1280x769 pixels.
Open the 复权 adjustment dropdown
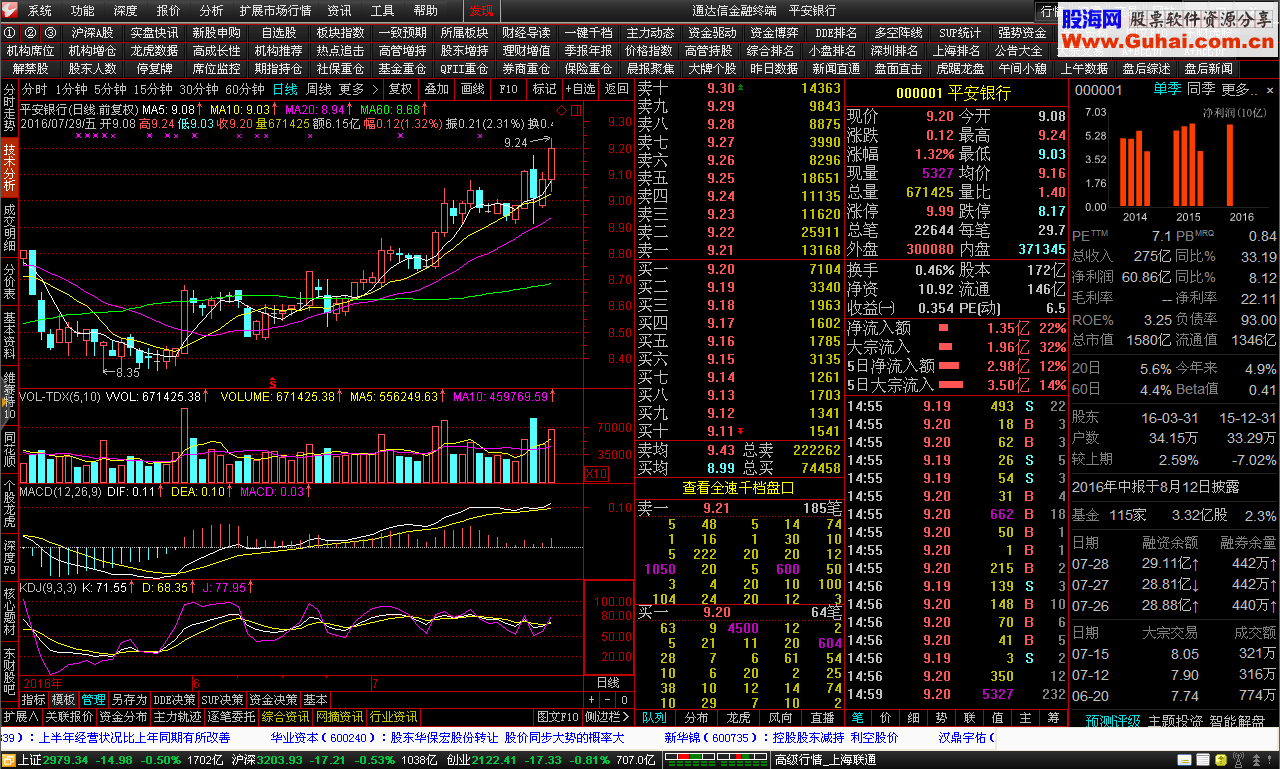tap(400, 89)
